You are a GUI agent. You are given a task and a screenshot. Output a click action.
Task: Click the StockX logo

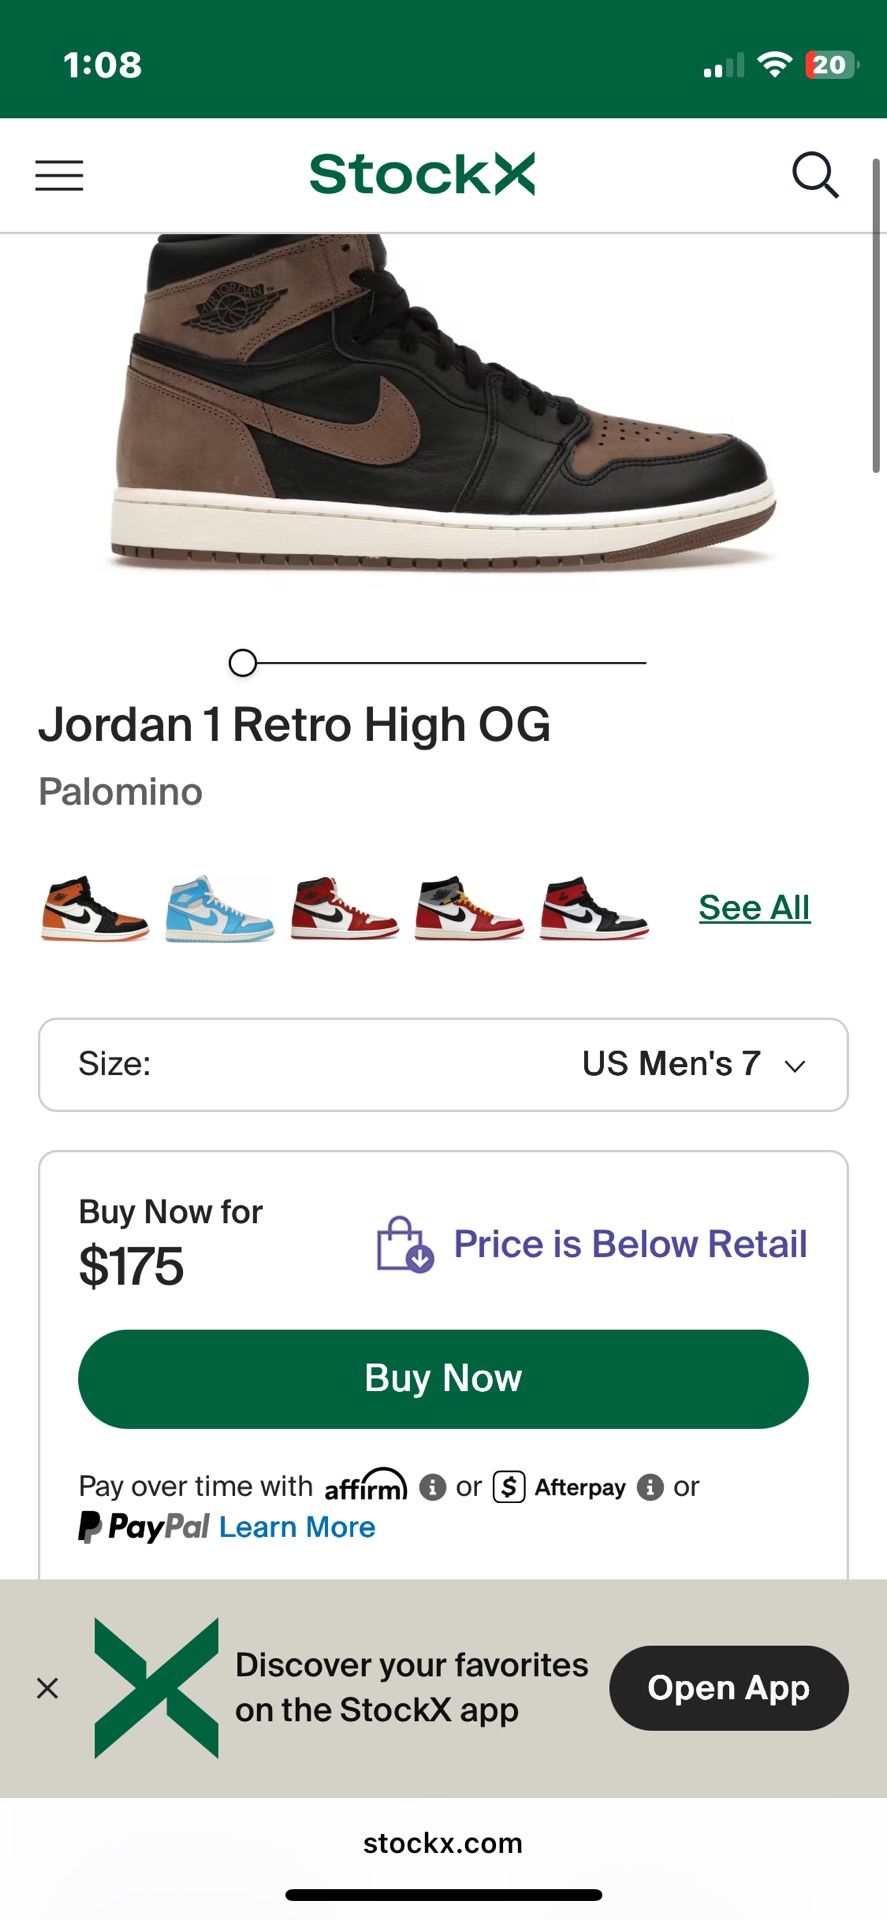(x=422, y=175)
